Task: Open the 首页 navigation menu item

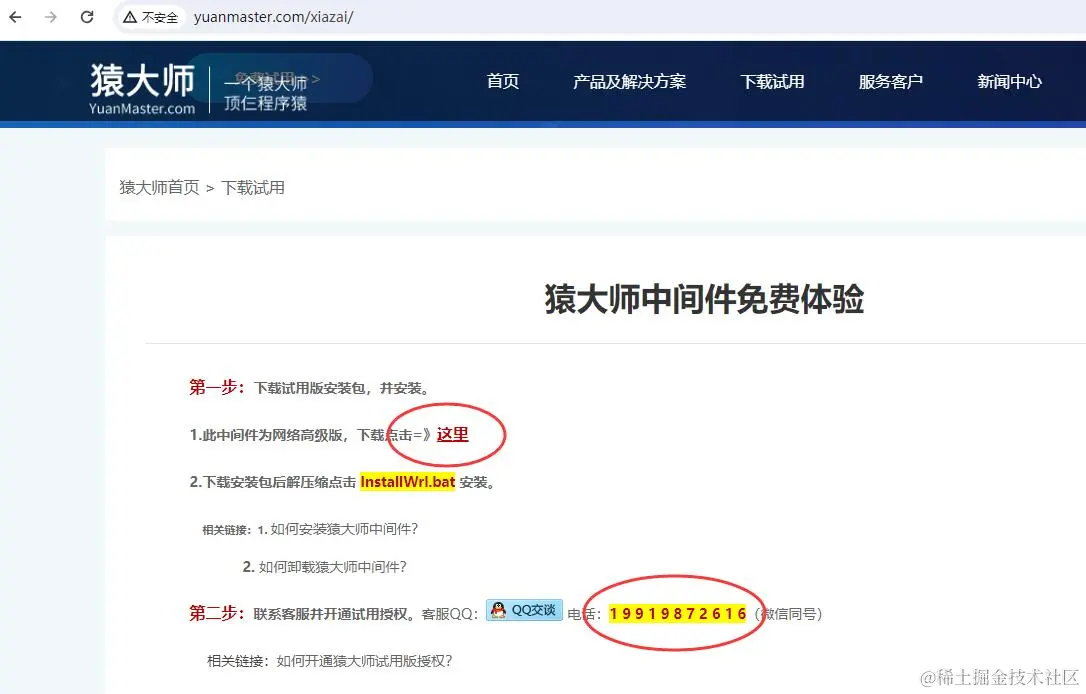Action: click(x=503, y=82)
